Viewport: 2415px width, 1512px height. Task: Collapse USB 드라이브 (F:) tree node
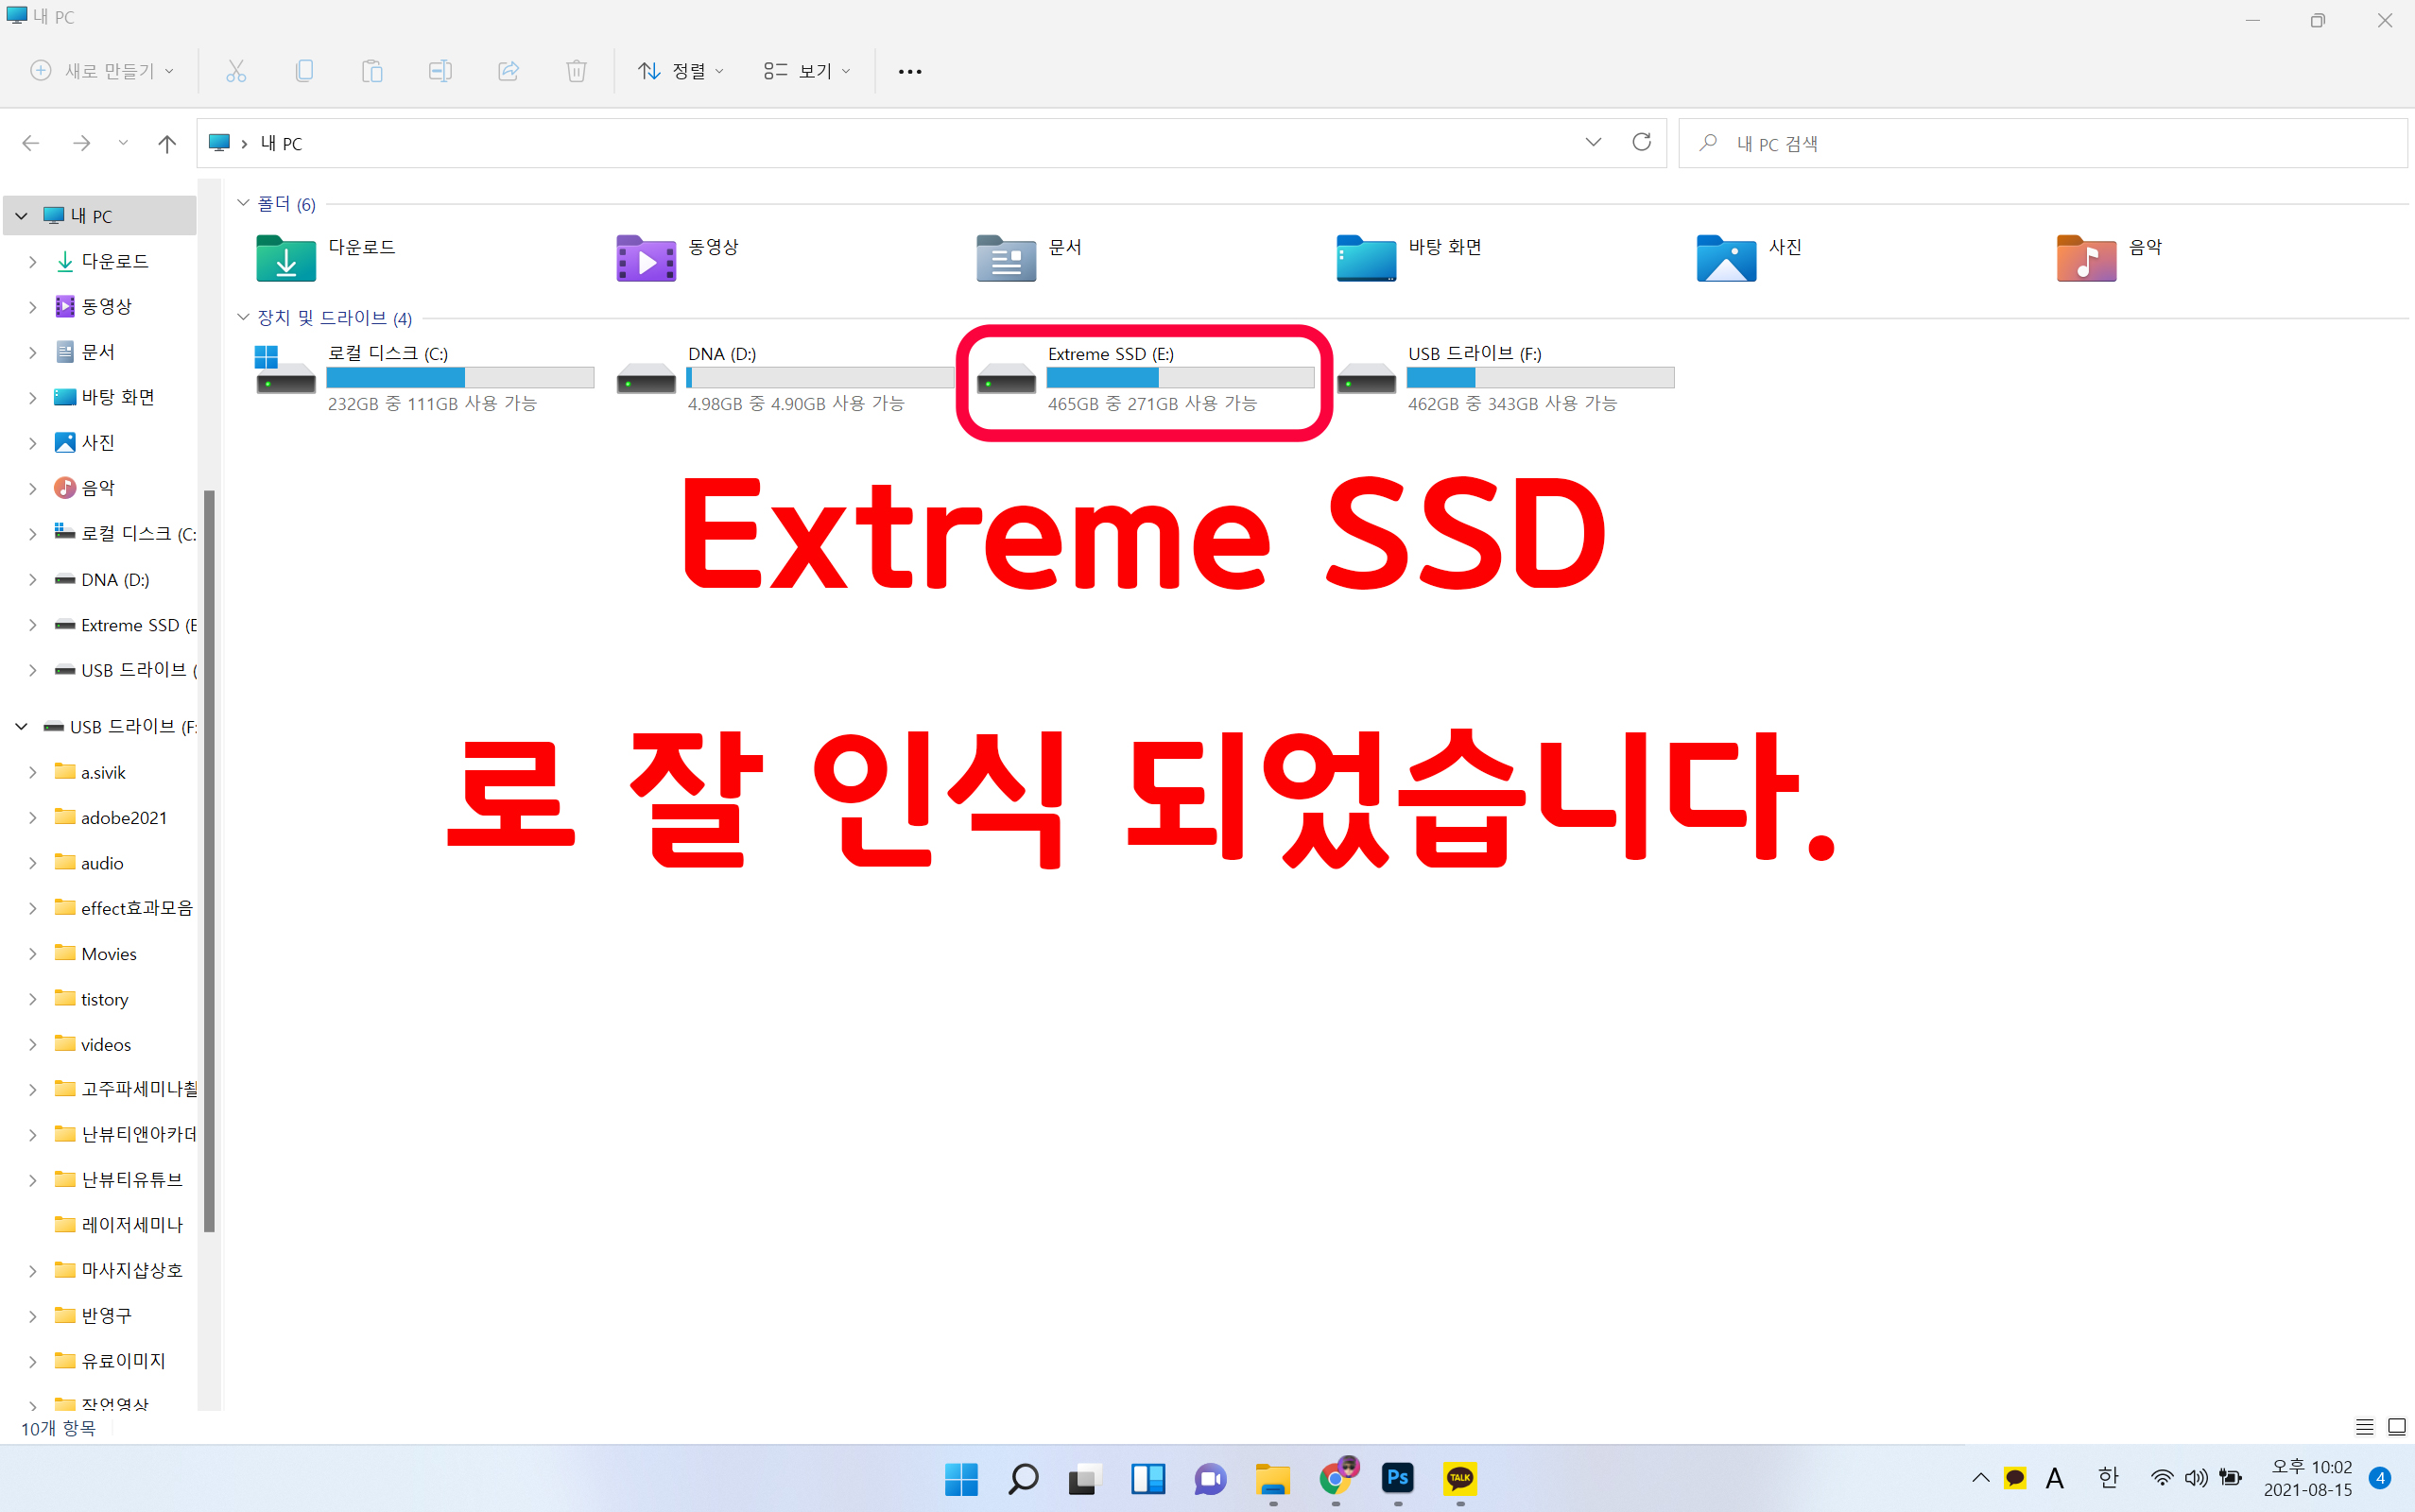click(x=21, y=726)
